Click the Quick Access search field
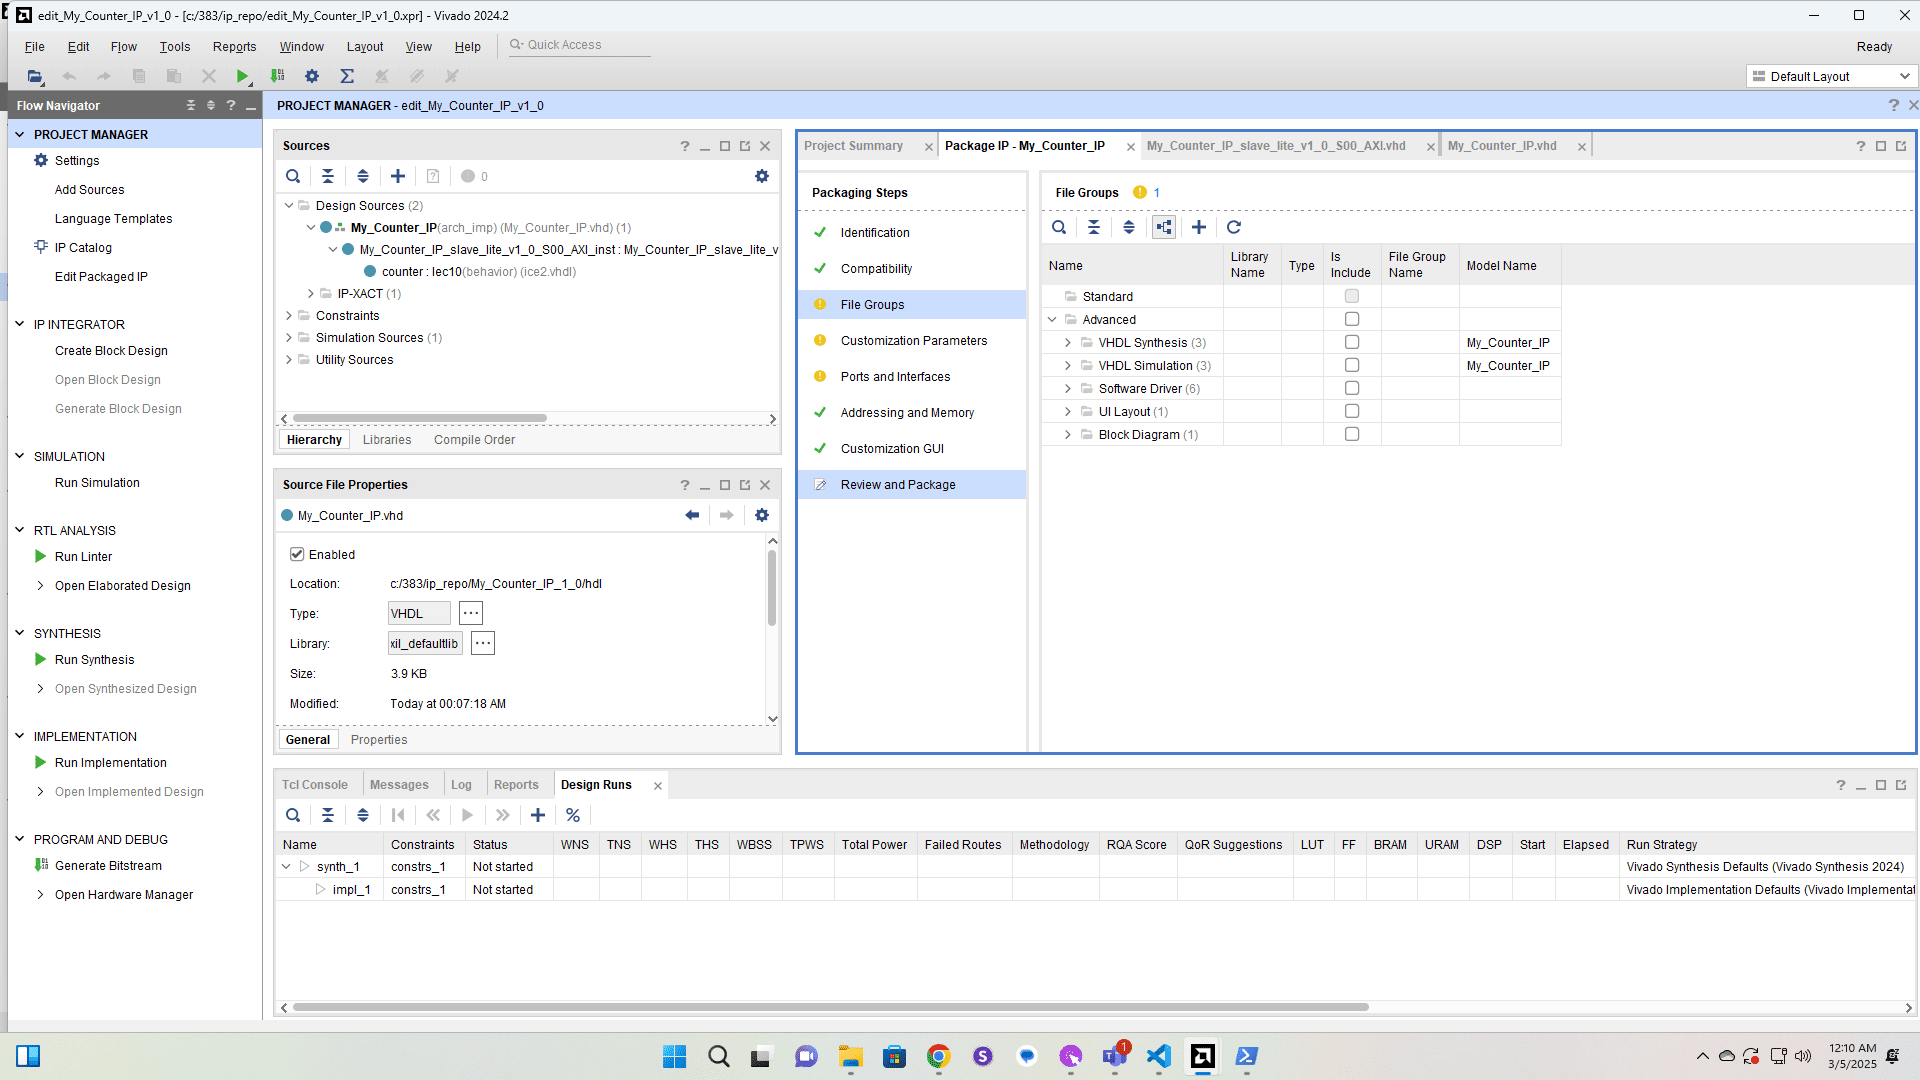 580,45
